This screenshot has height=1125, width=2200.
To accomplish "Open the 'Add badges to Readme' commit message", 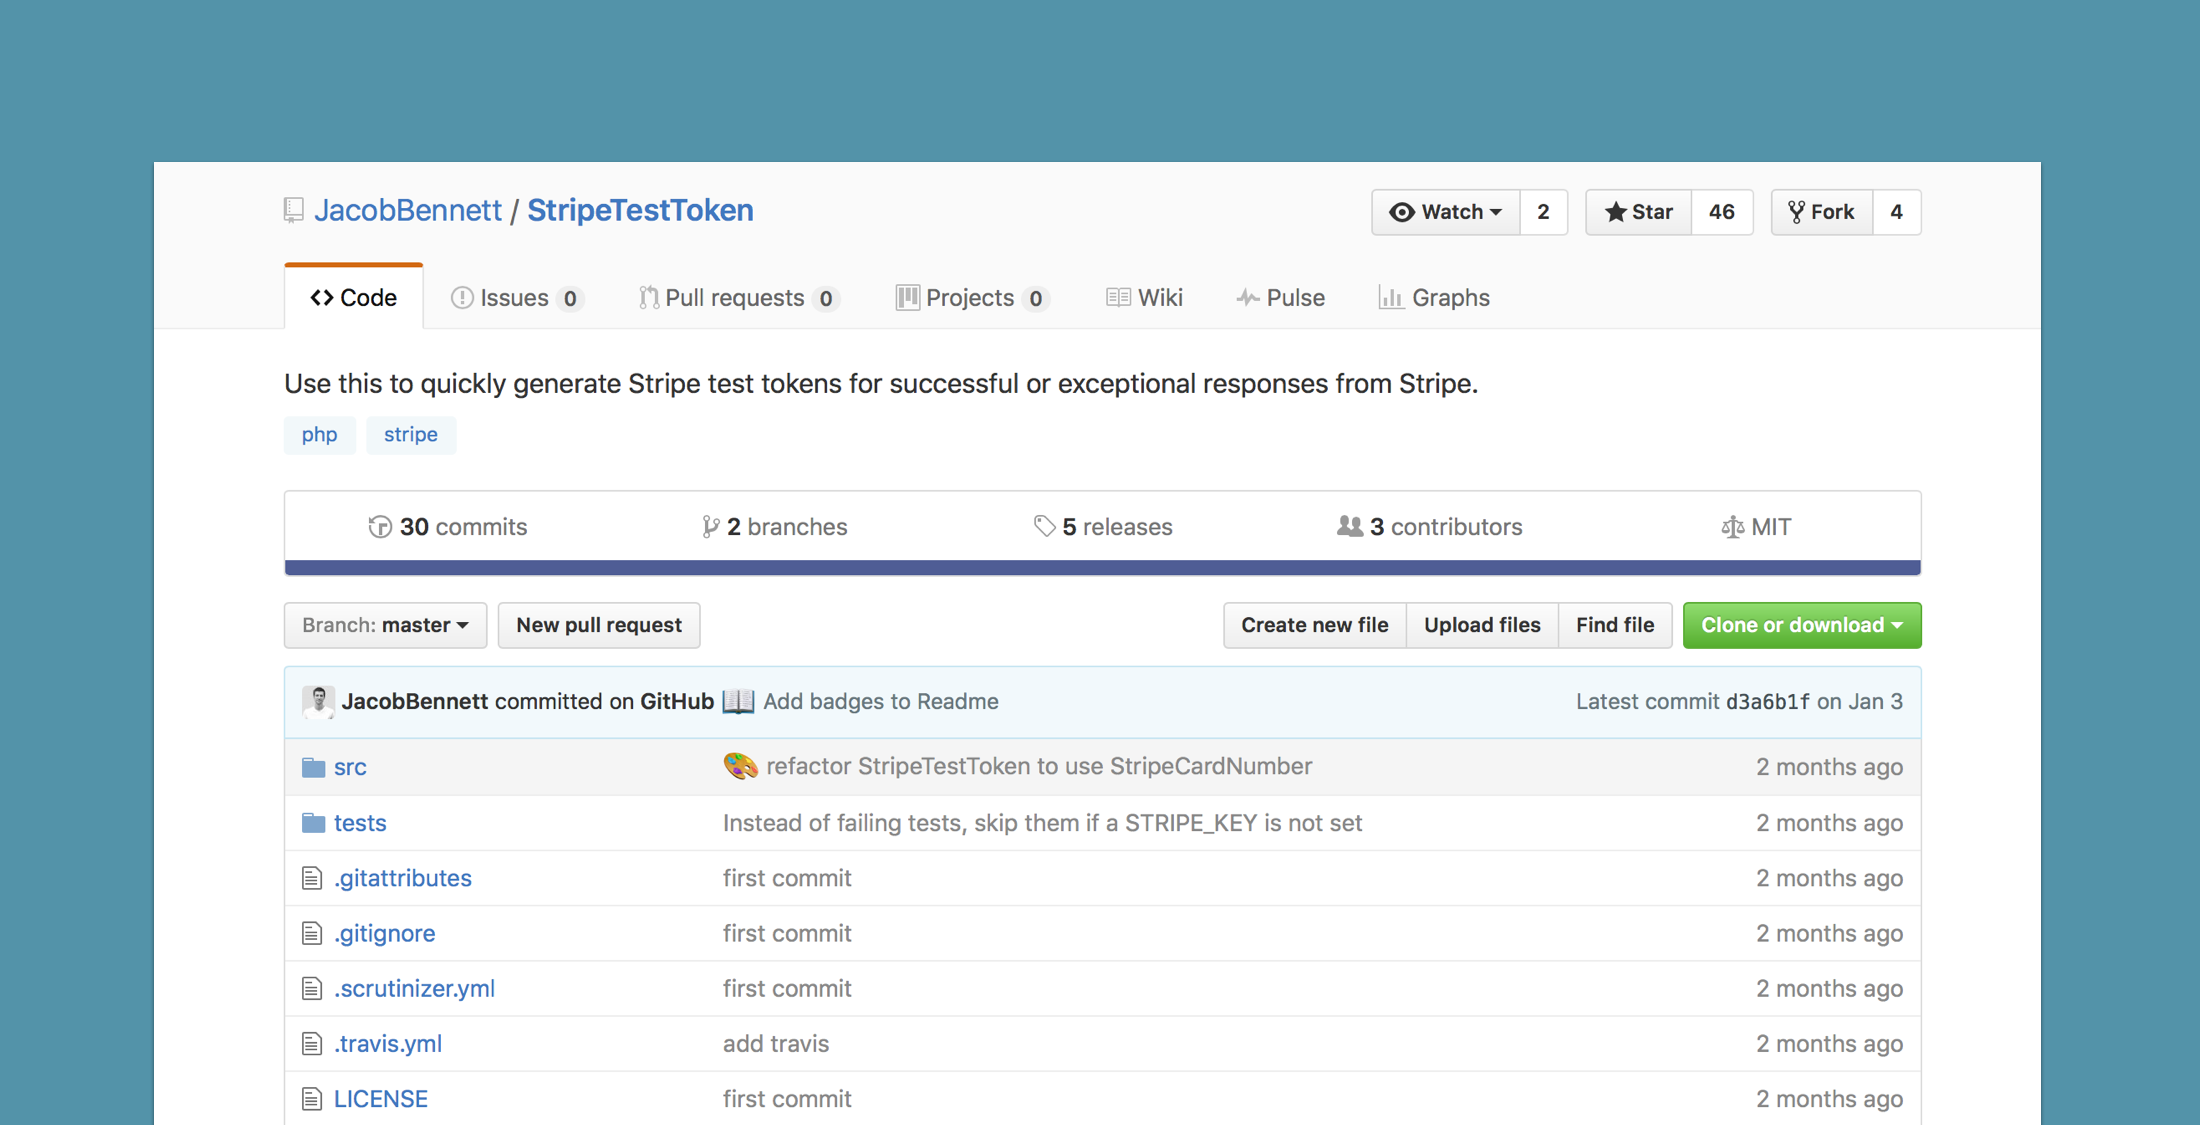I will click(x=881, y=701).
